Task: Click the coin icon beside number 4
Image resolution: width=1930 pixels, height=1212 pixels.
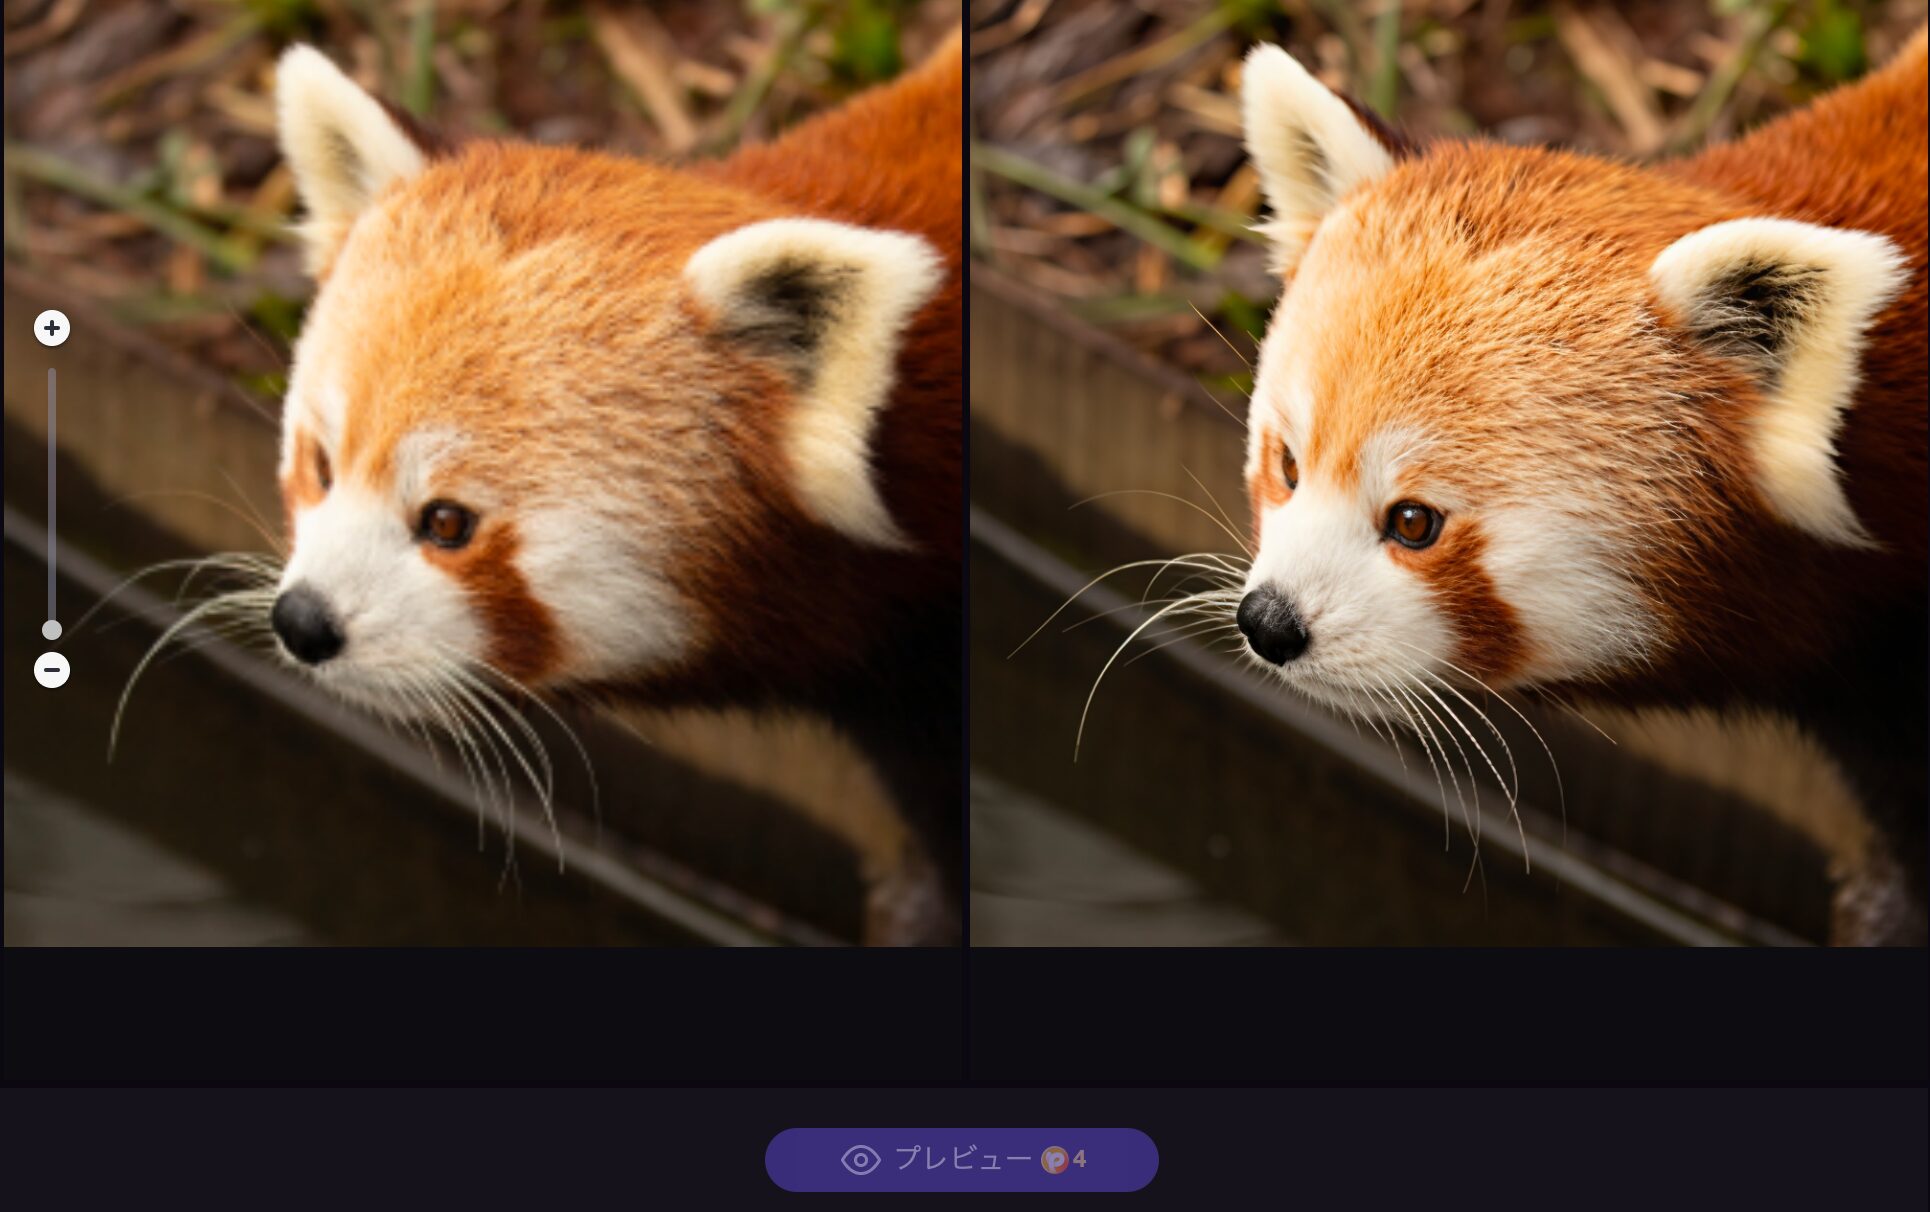Action: coord(1054,1160)
